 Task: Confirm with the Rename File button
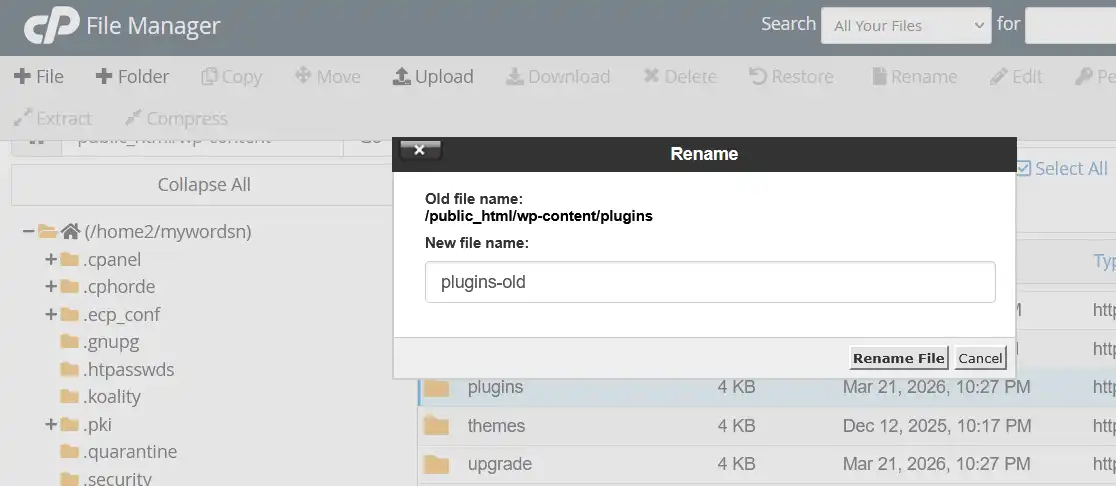(898, 358)
